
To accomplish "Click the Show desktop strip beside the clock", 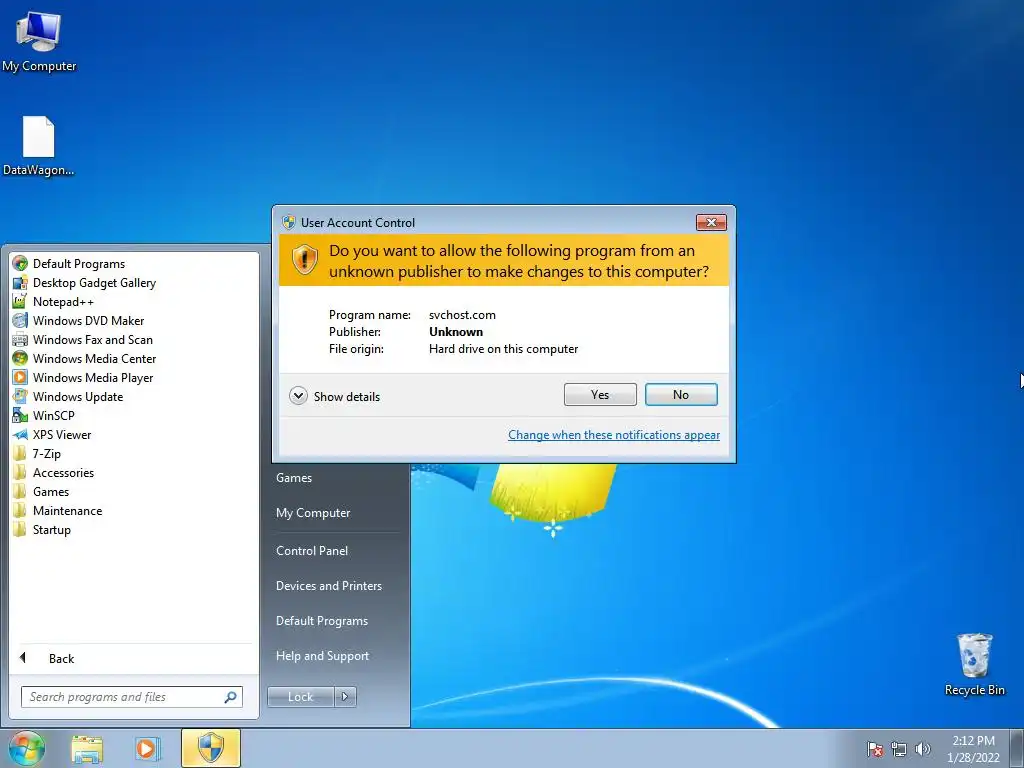I will (x=1017, y=748).
